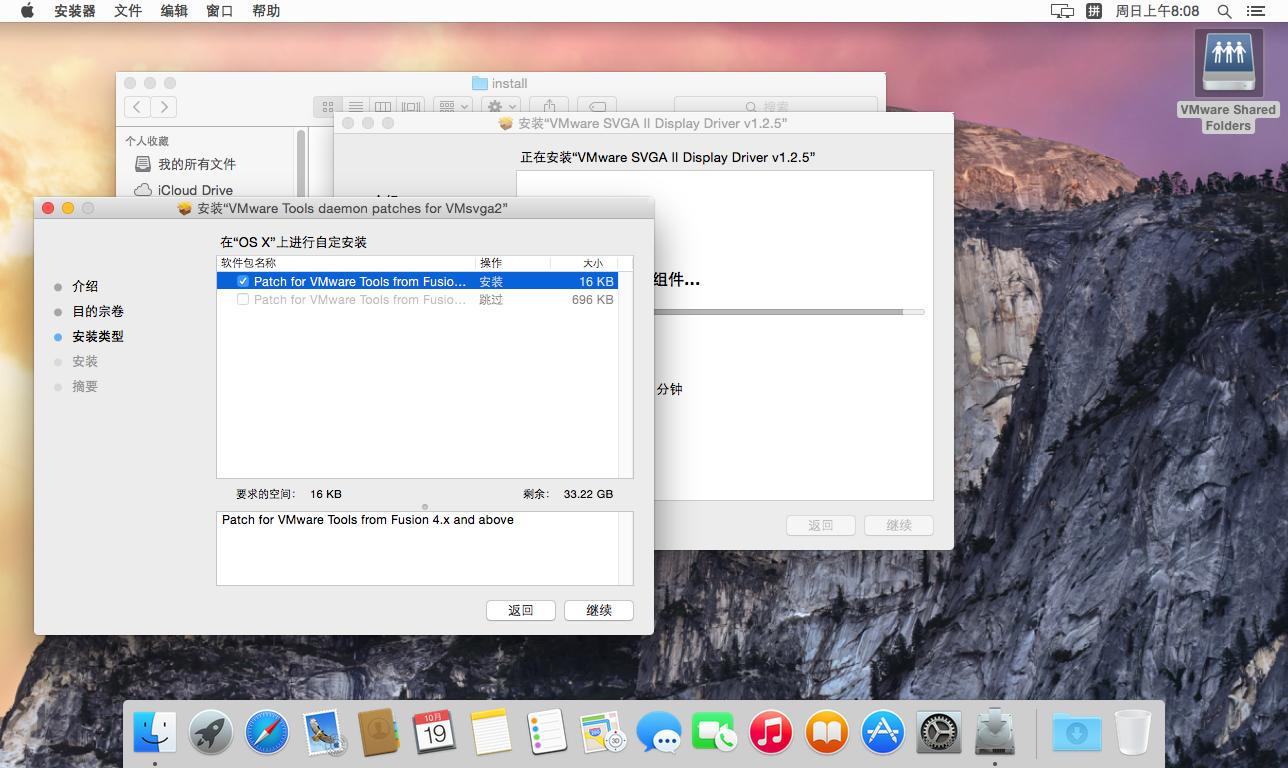
Task: Open the 文件 menu in menu bar
Action: click(x=128, y=11)
